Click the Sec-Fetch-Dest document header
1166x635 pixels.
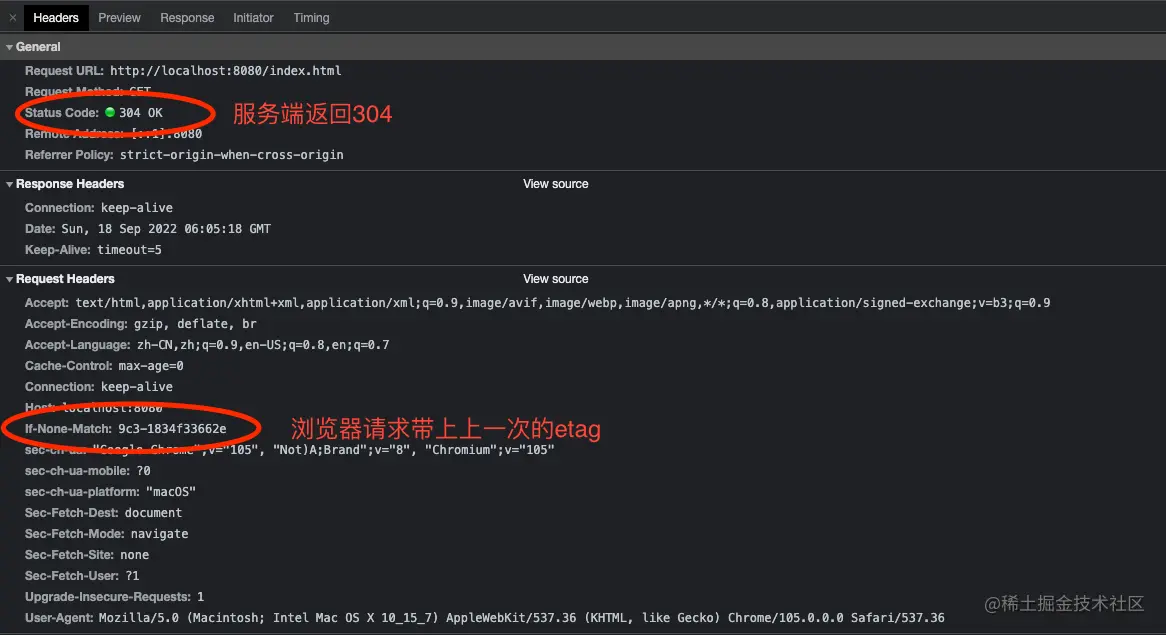point(103,513)
